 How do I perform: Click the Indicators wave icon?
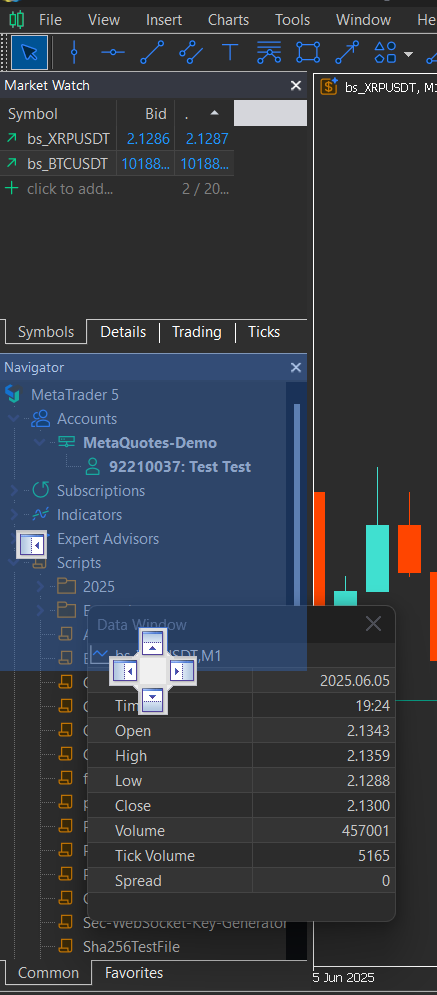[x=41, y=514]
